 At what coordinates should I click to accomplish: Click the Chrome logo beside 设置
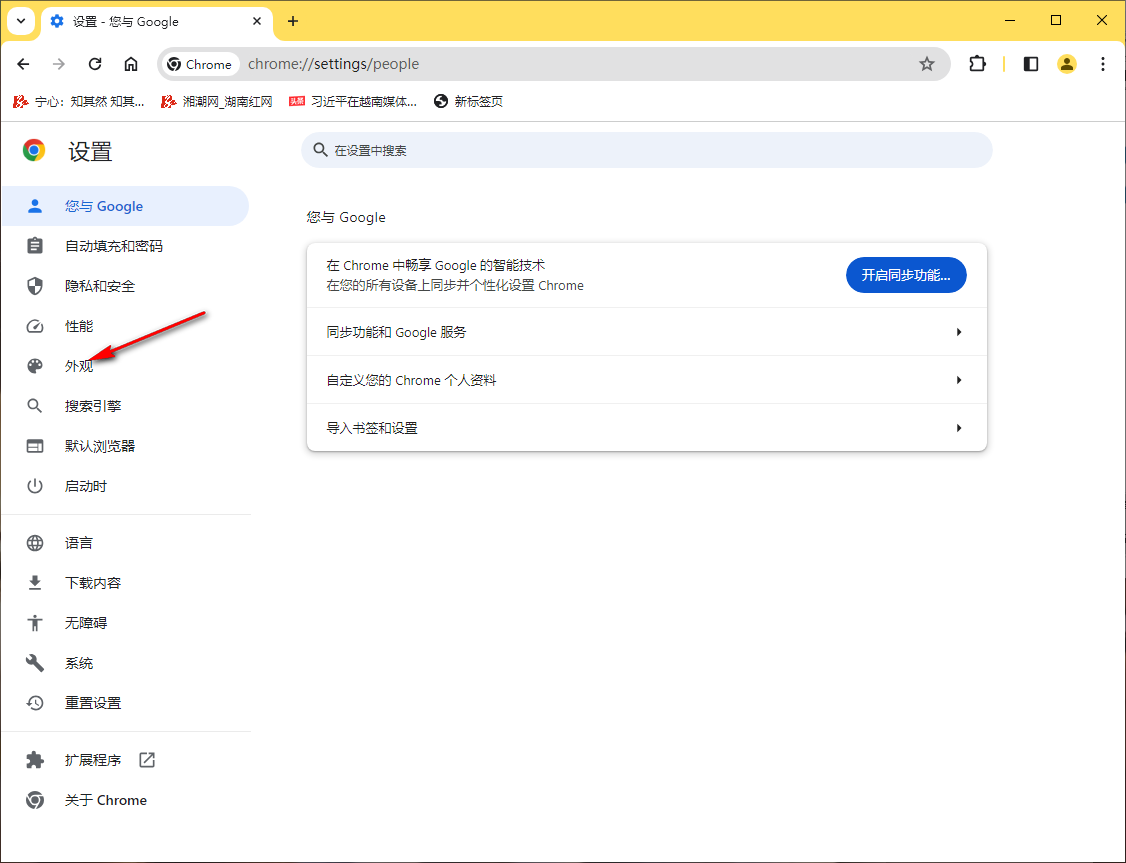tap(34, 150)
